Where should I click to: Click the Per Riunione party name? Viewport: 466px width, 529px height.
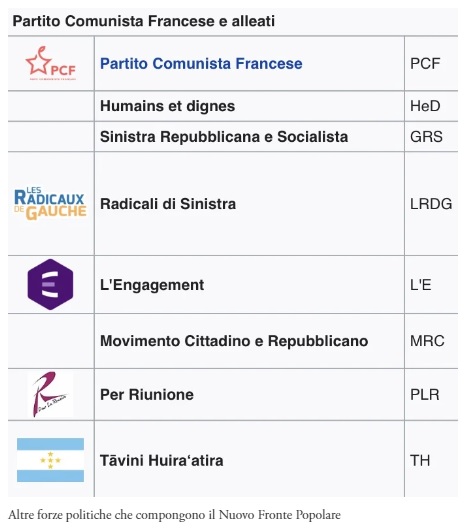pos(147,394)
